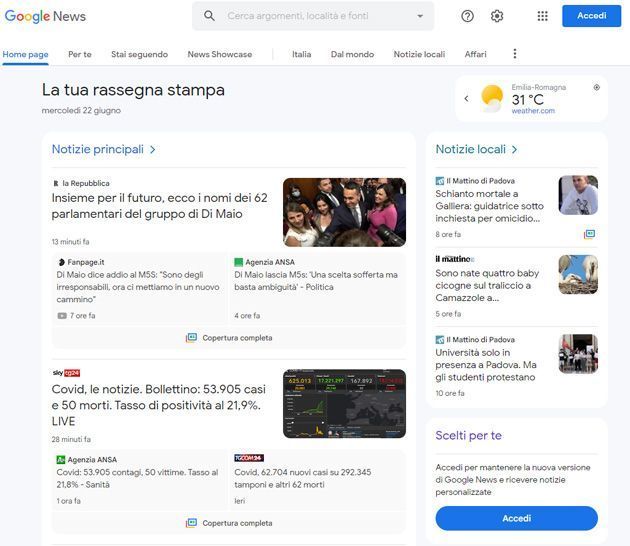Open the News Showcase tab
Screen dimensions: 630x546
[x=220, y=54]
